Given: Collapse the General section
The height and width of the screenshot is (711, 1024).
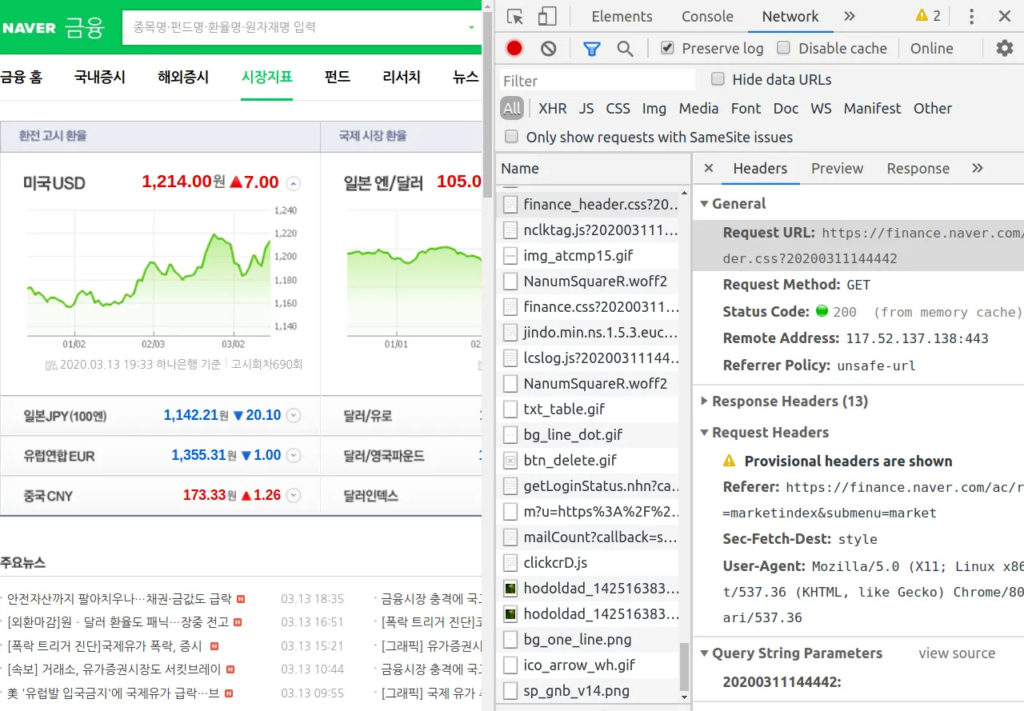Looking at the screenshot, I should pyautogui.click(x=704, y=204).
